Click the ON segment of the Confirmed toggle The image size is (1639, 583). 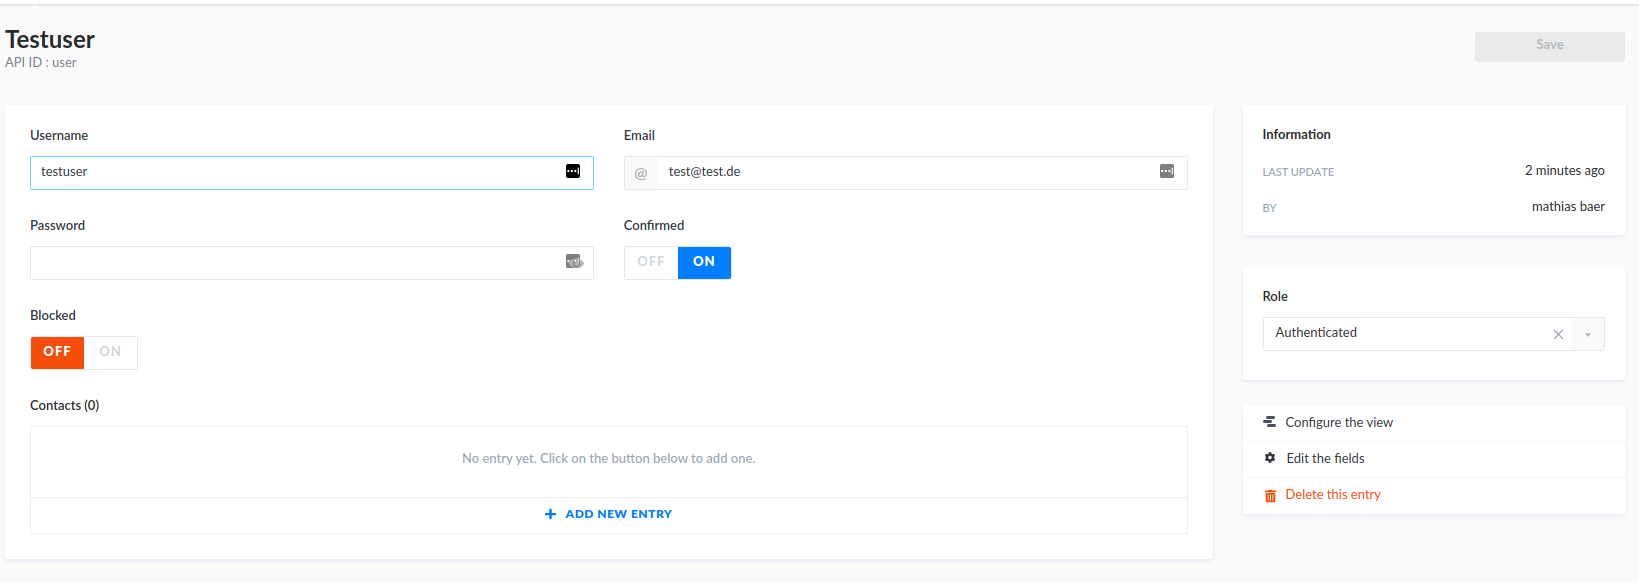click(x=704, y=262)
